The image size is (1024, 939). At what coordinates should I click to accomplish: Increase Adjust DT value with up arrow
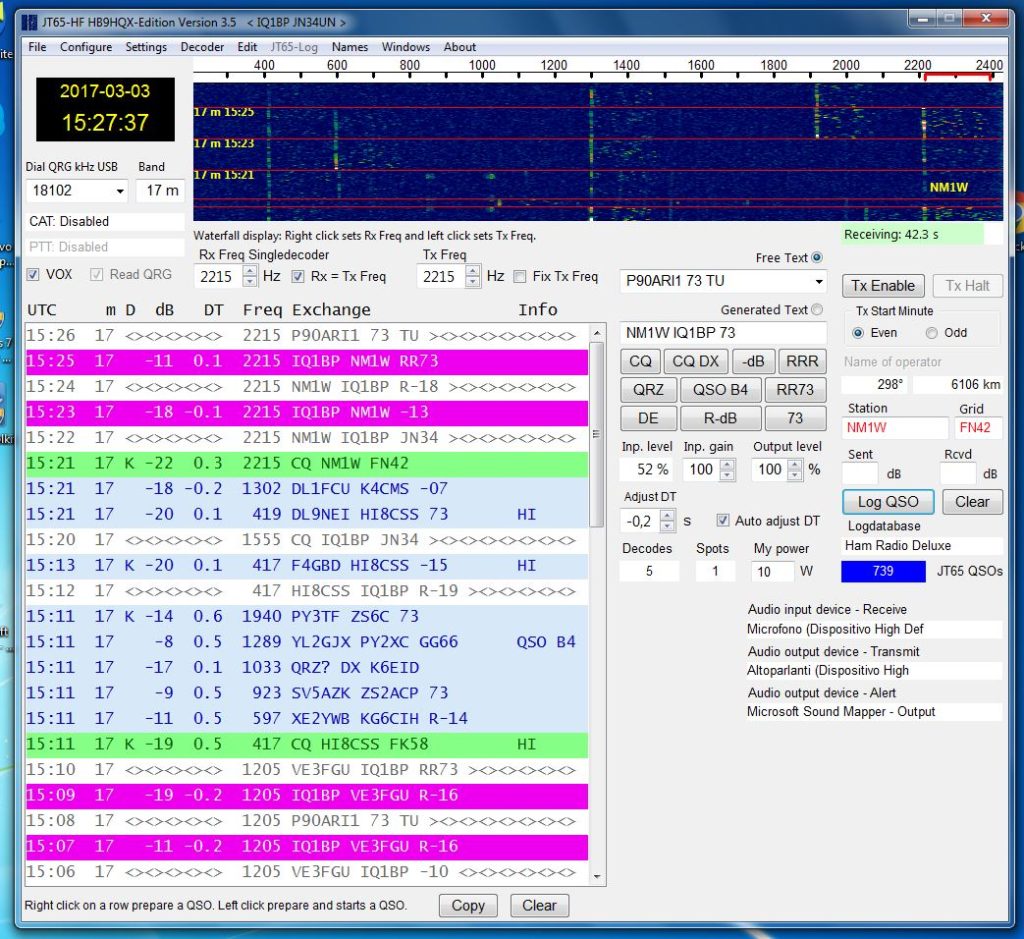(667, 514)
